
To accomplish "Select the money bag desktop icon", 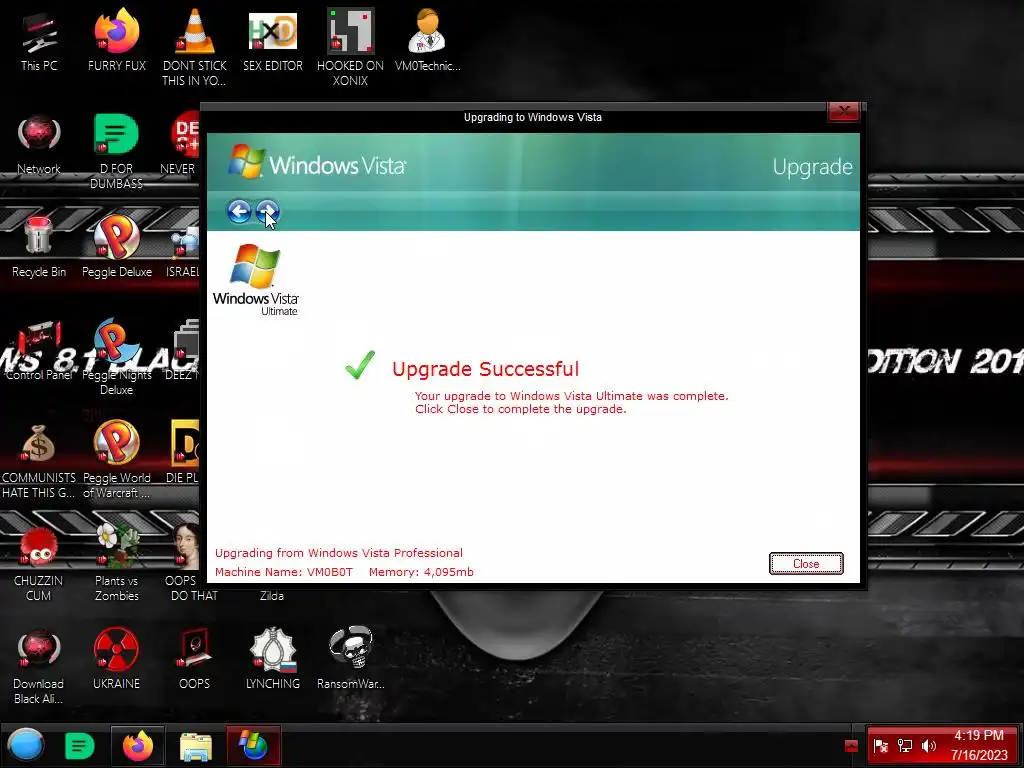I will click(39, 461).
